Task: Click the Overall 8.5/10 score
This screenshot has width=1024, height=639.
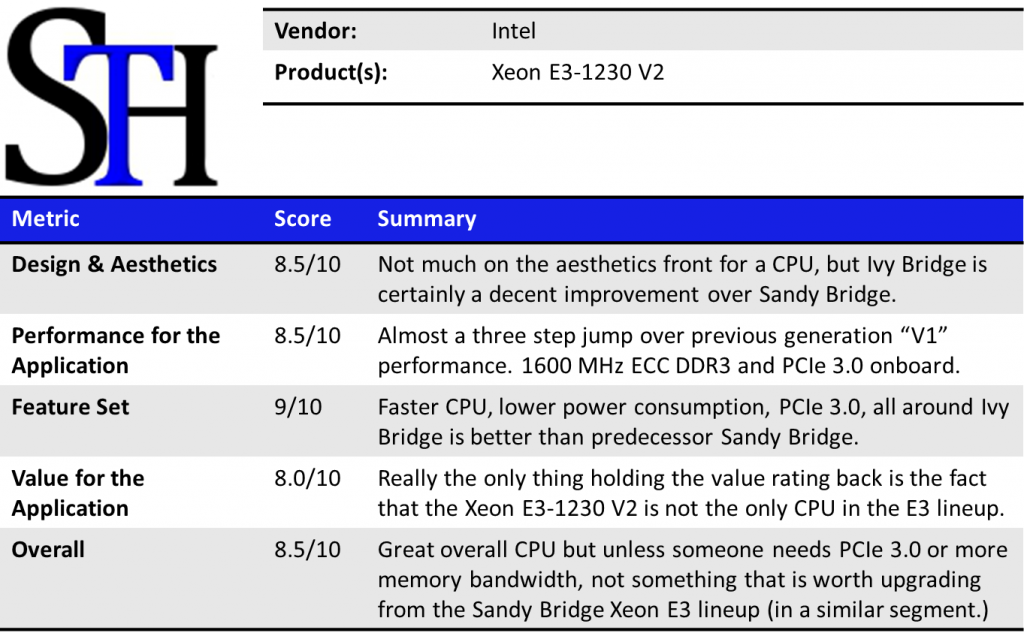Action: pos(307,550)
